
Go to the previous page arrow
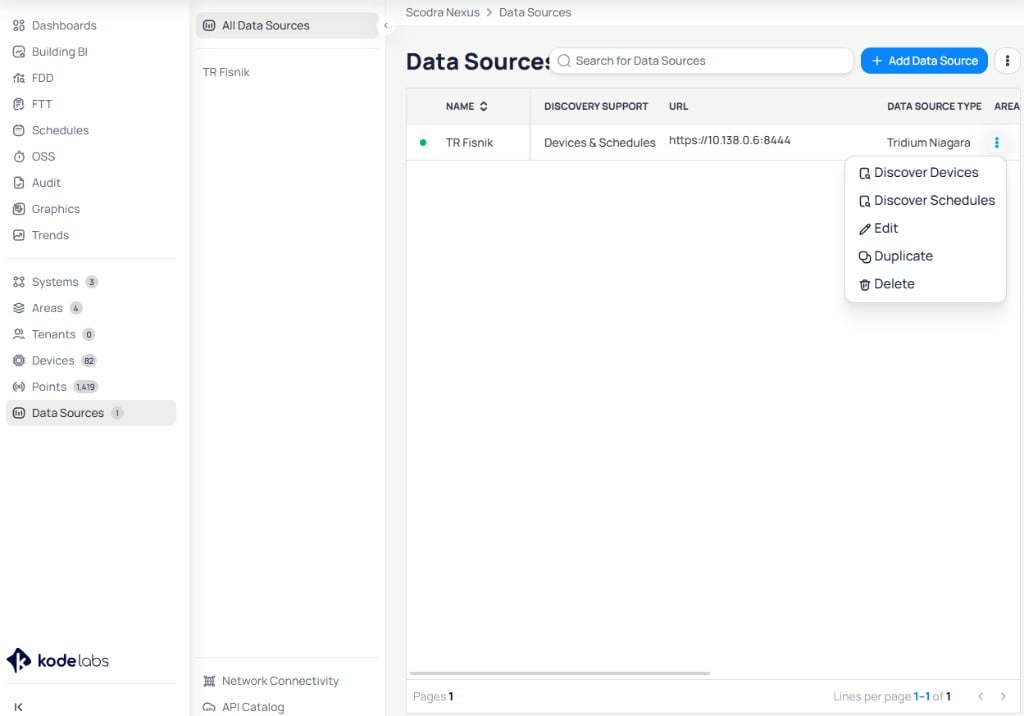[x=980, y=696]
